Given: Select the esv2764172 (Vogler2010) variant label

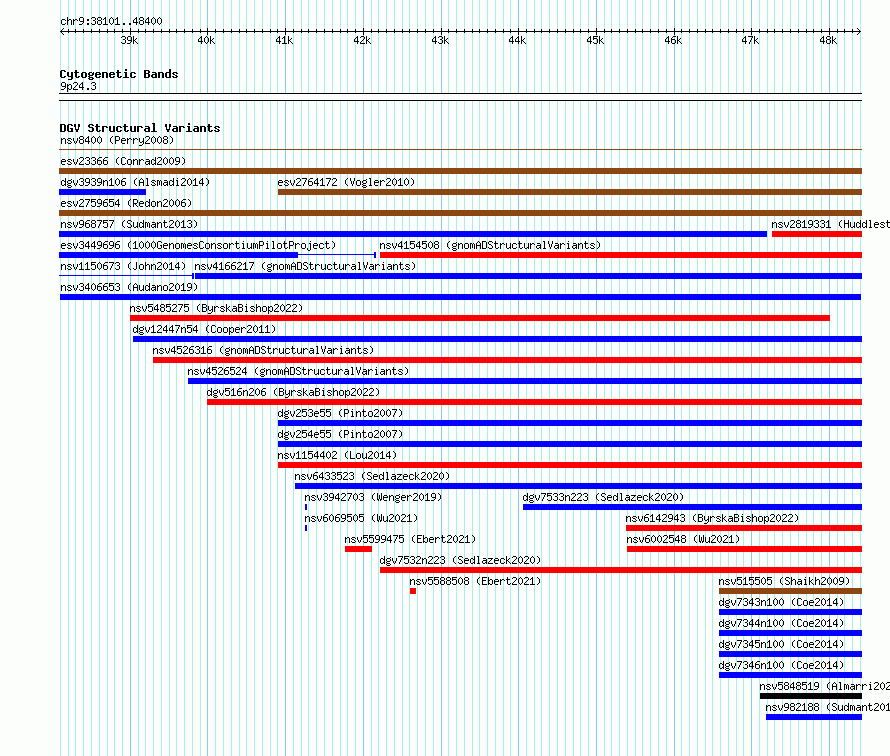Looking at the screenshot, I should [346, 182].
